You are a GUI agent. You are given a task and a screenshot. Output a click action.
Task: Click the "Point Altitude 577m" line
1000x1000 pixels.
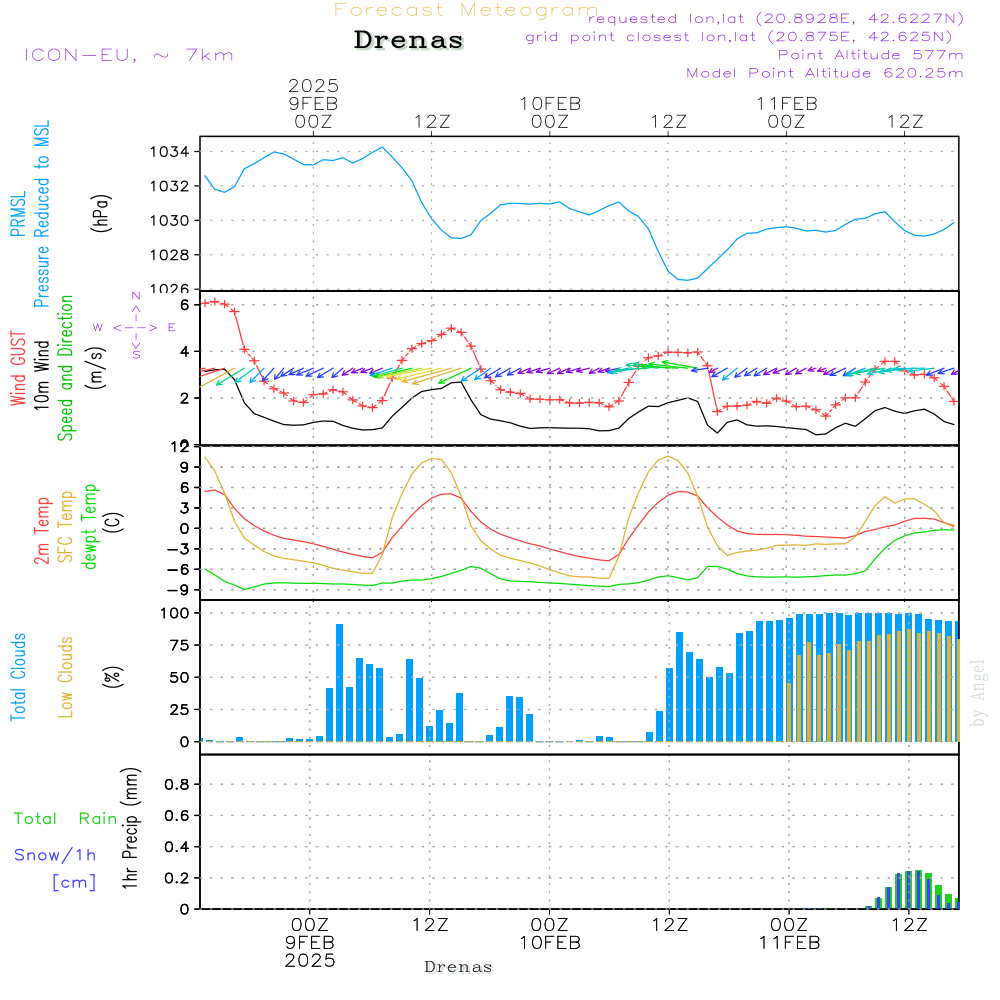[870, 55]
